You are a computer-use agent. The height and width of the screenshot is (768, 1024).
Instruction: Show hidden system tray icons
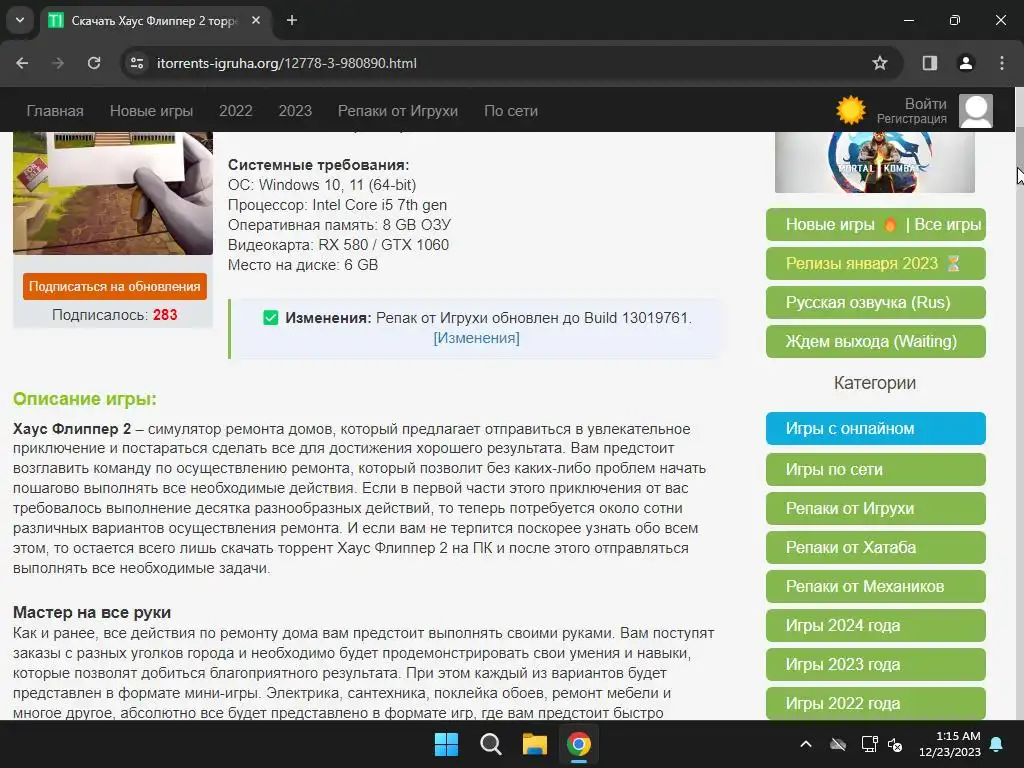(806, 744)
